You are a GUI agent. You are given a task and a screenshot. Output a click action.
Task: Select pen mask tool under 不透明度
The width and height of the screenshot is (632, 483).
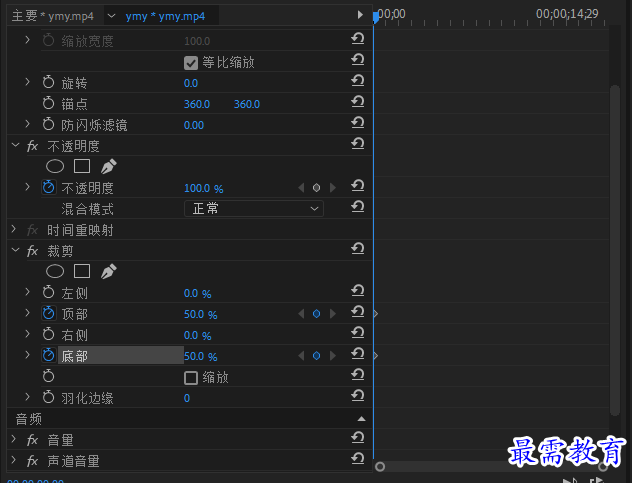point(108,166)
